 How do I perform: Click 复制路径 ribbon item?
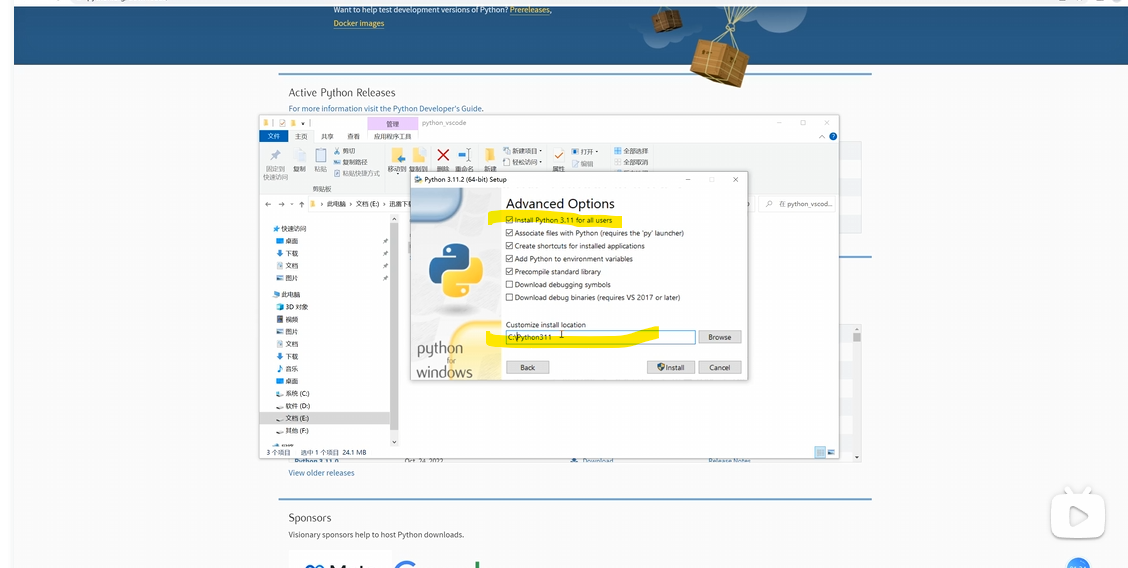pos(350,162)
